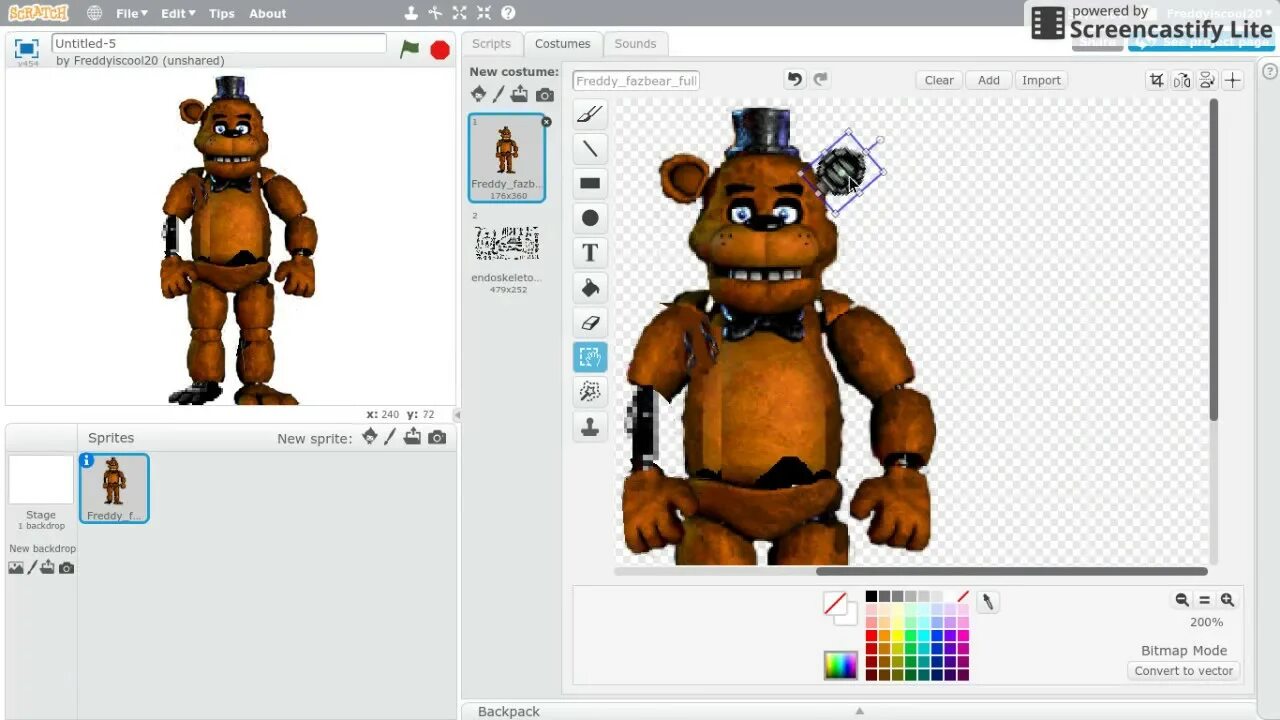This screenshot has height=720, width=1280.
Task: Choose backdrop from library
Action: 16,567
